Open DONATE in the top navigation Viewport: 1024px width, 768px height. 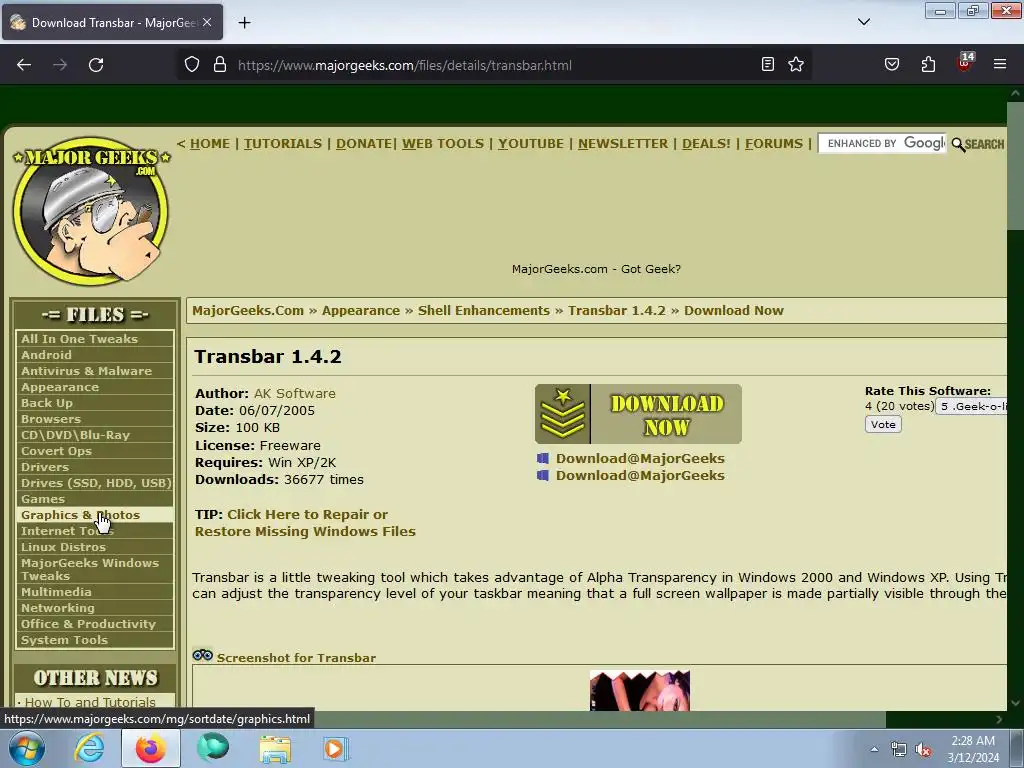pos(364,144)
